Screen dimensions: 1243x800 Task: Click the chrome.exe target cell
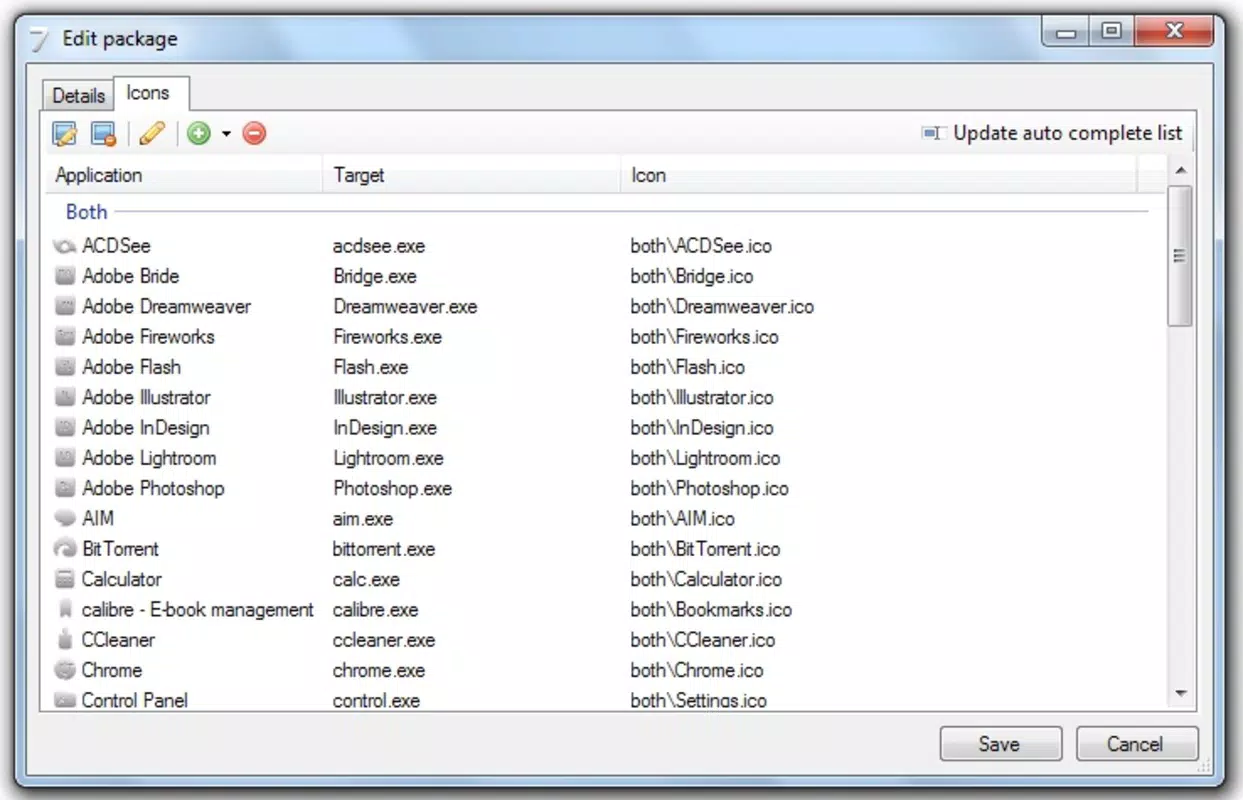point(379,670)
